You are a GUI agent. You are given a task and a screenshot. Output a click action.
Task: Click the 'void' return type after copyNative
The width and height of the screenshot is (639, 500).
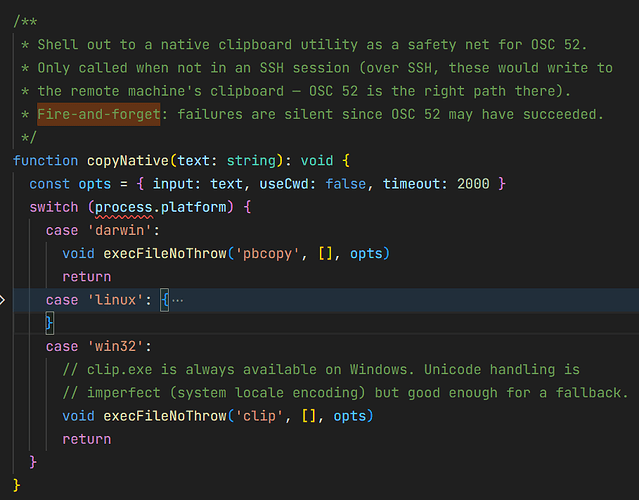coord(317,161)
